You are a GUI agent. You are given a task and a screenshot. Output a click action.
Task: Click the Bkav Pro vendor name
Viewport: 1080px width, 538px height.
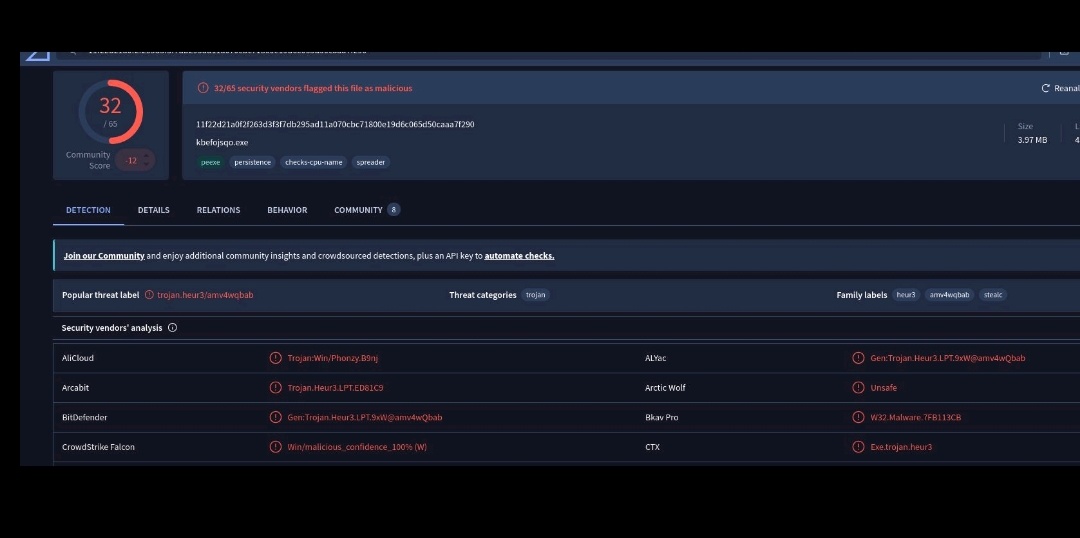(661, 417)
